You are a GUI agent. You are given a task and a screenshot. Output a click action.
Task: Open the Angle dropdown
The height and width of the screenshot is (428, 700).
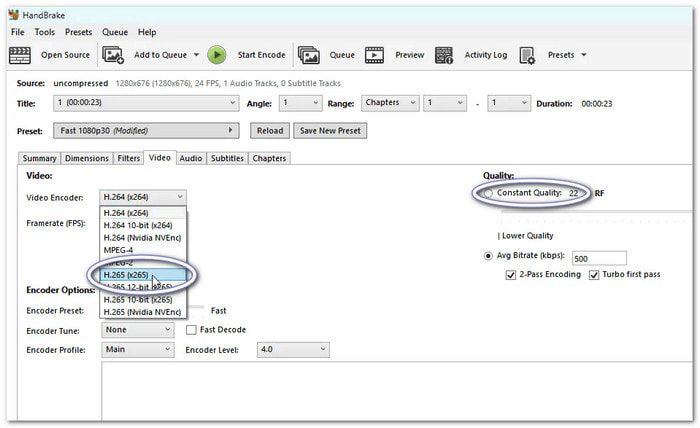[300, 103]
